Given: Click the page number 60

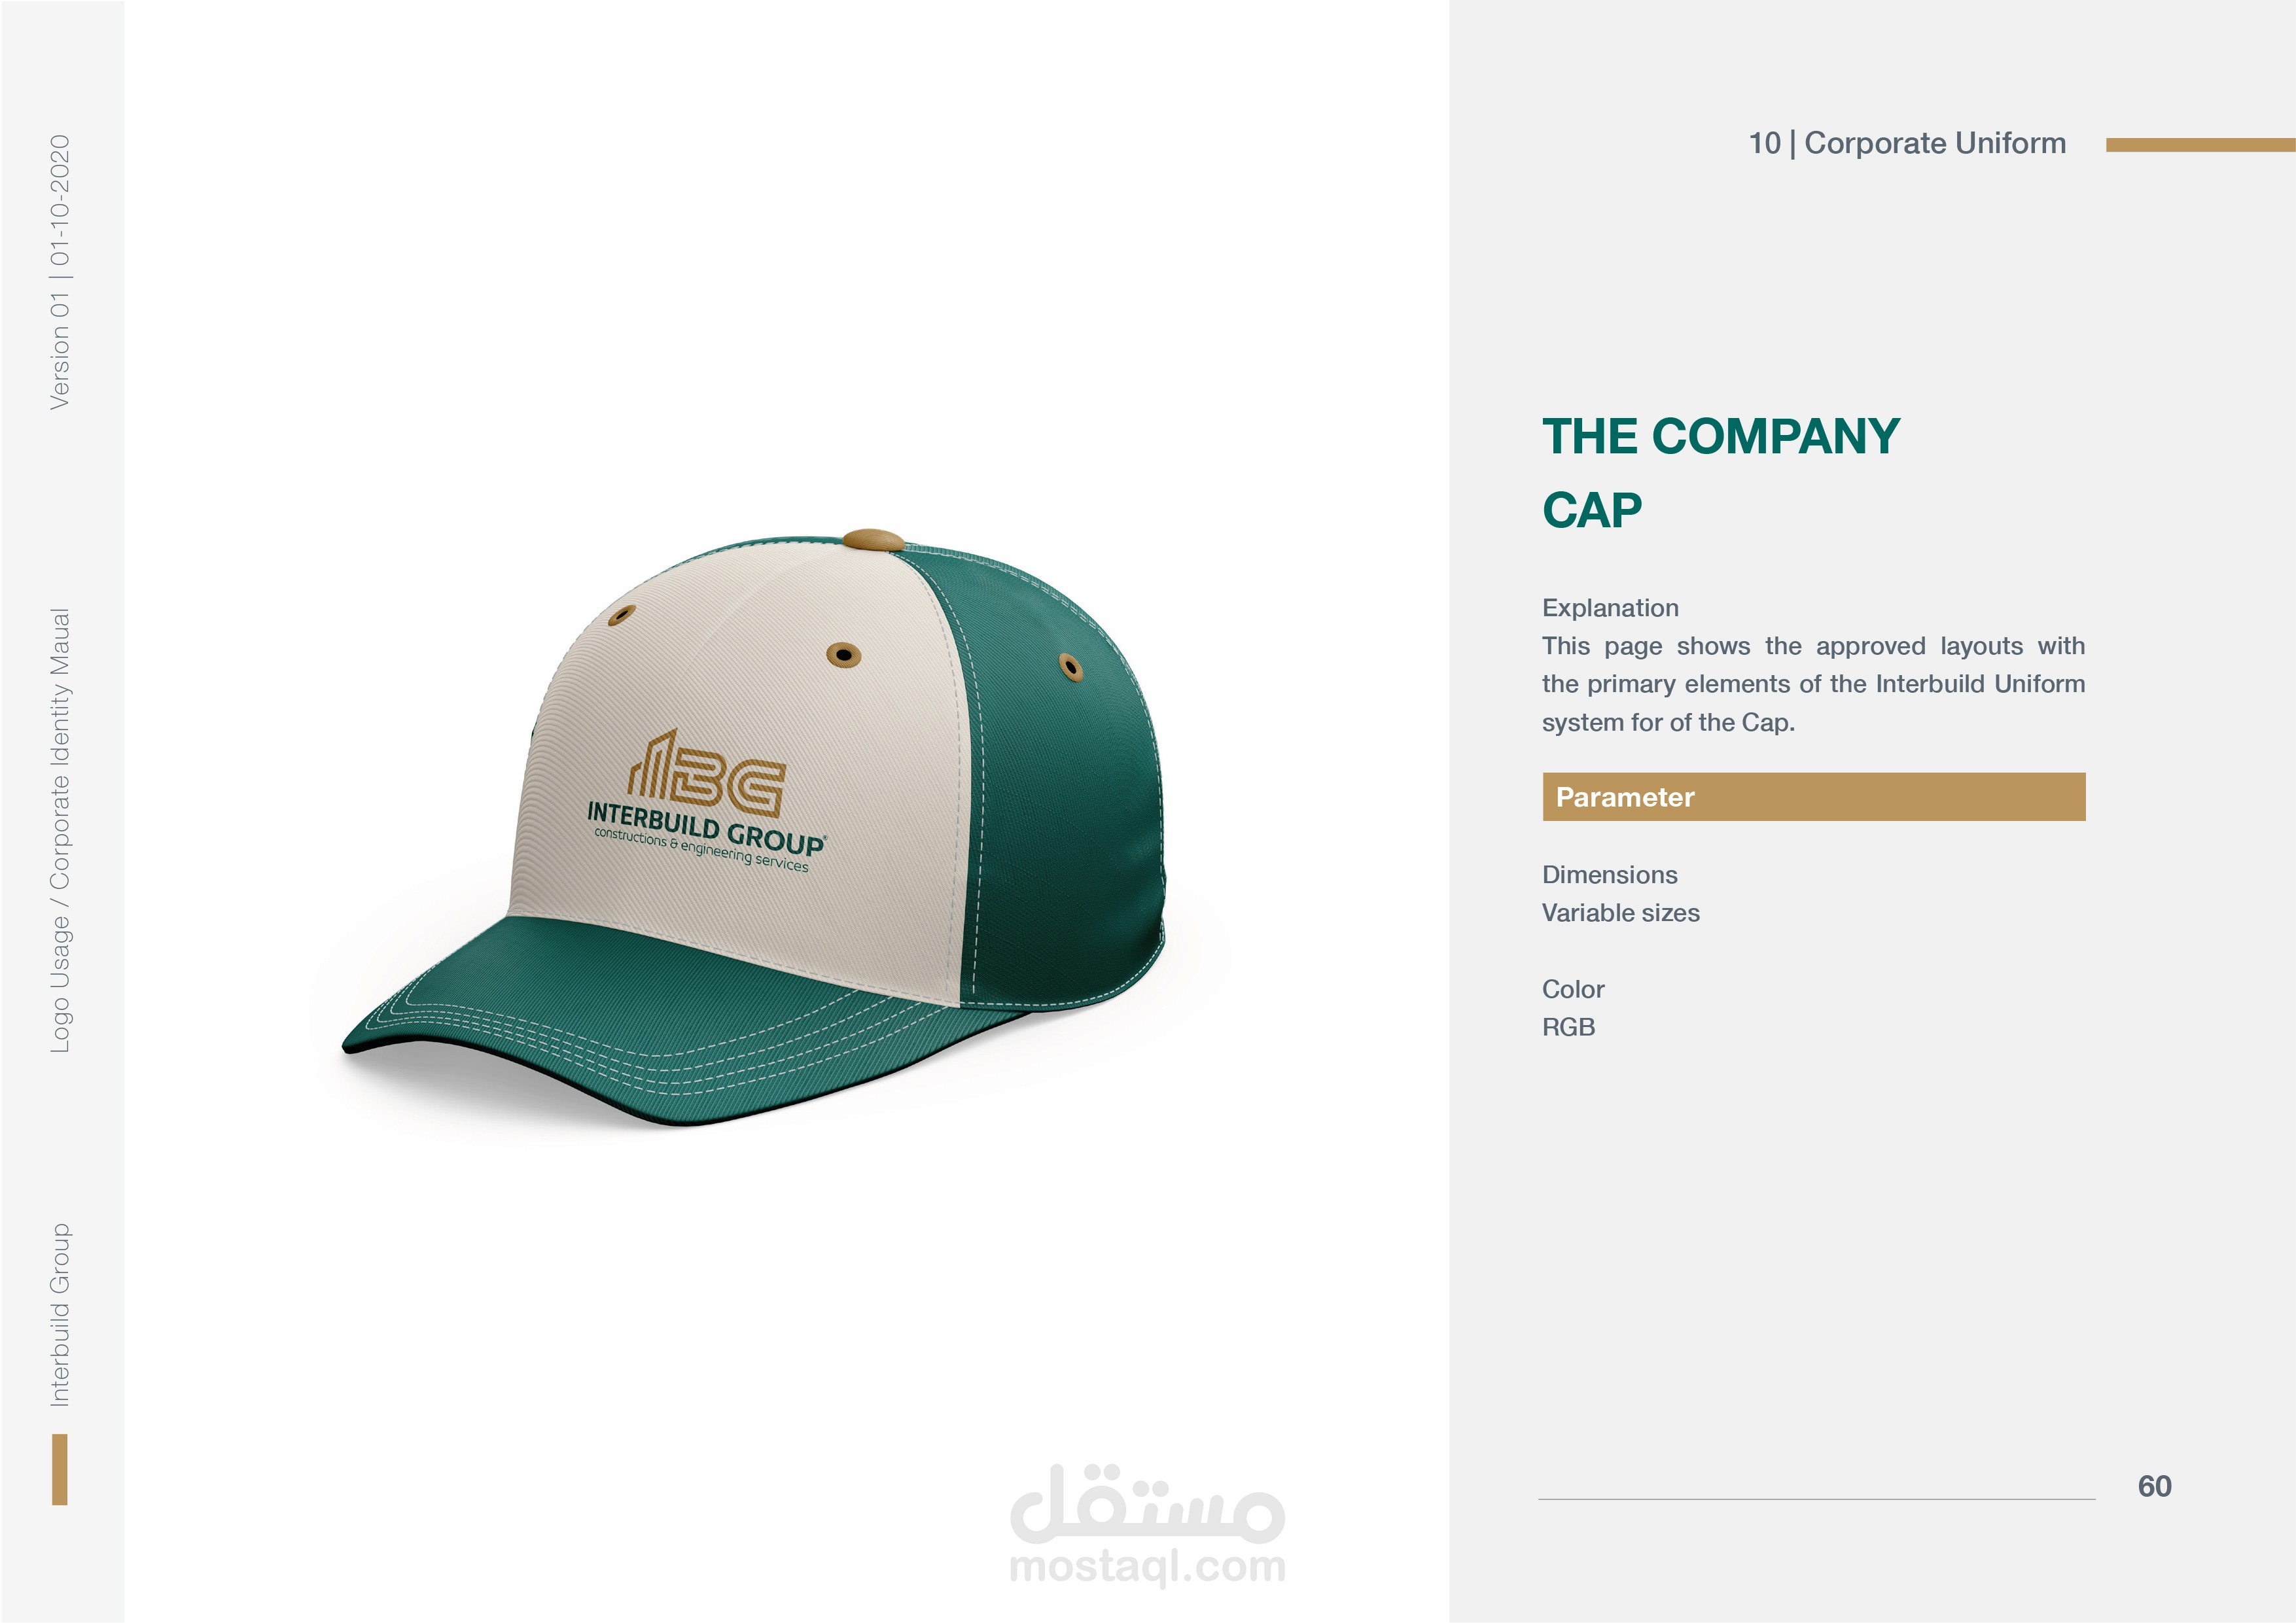Looking at the screenshot, I should click(2155, 1486).
